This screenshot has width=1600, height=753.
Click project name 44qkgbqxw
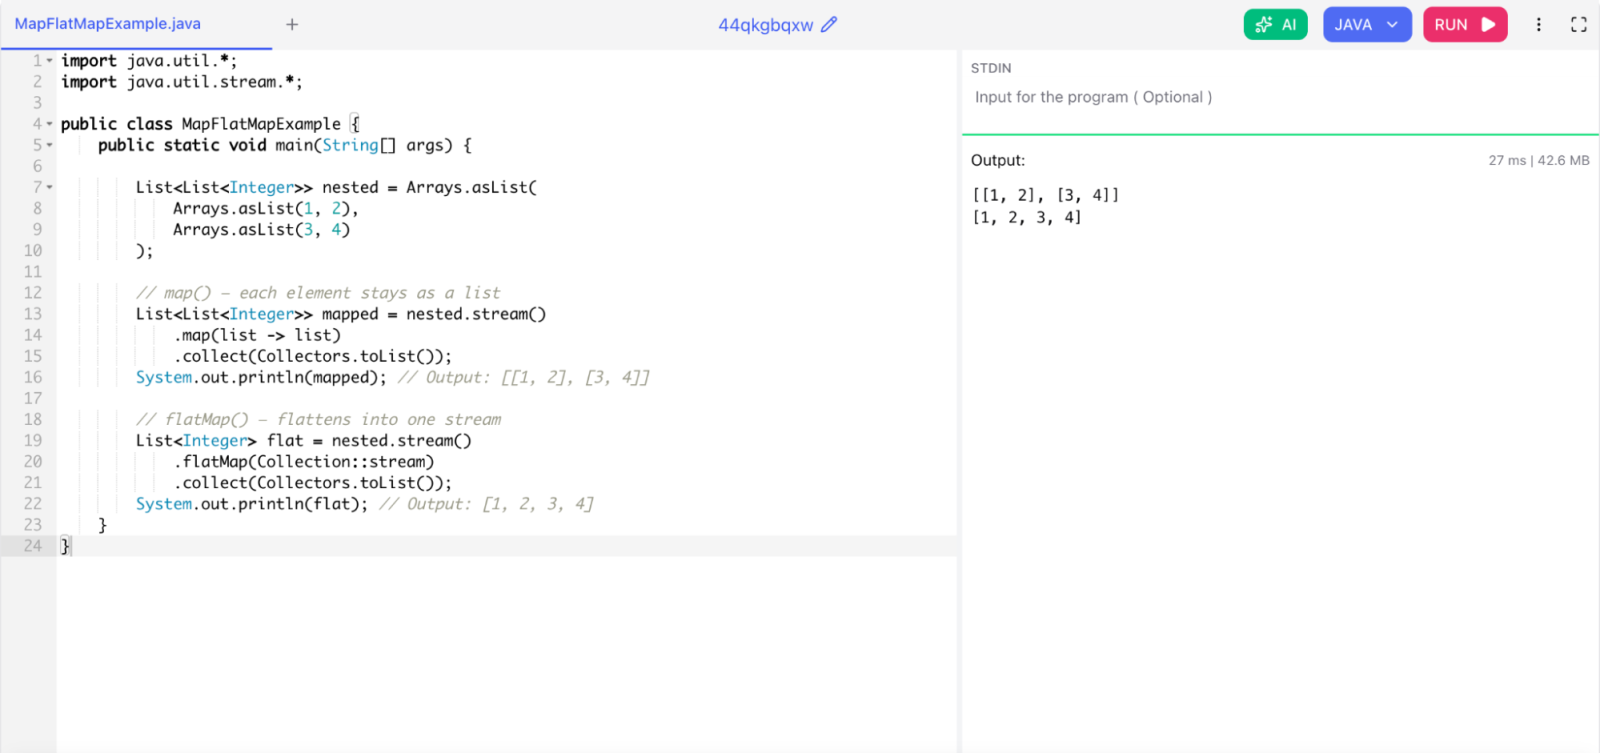[x=765, y=25]
